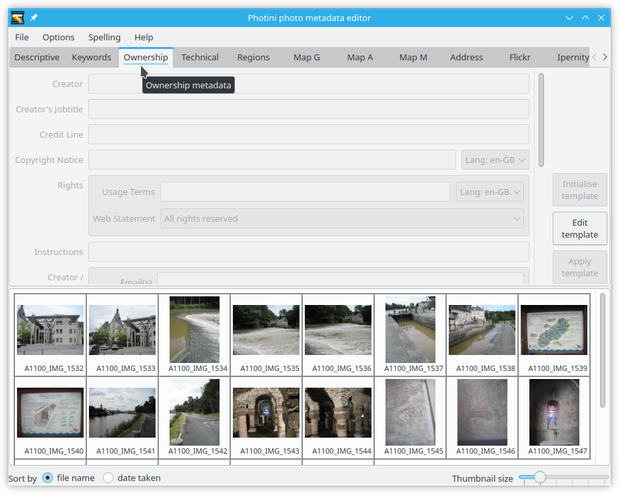Select the Ownership tab
The image size is (619, 494).
coord(146,57)
